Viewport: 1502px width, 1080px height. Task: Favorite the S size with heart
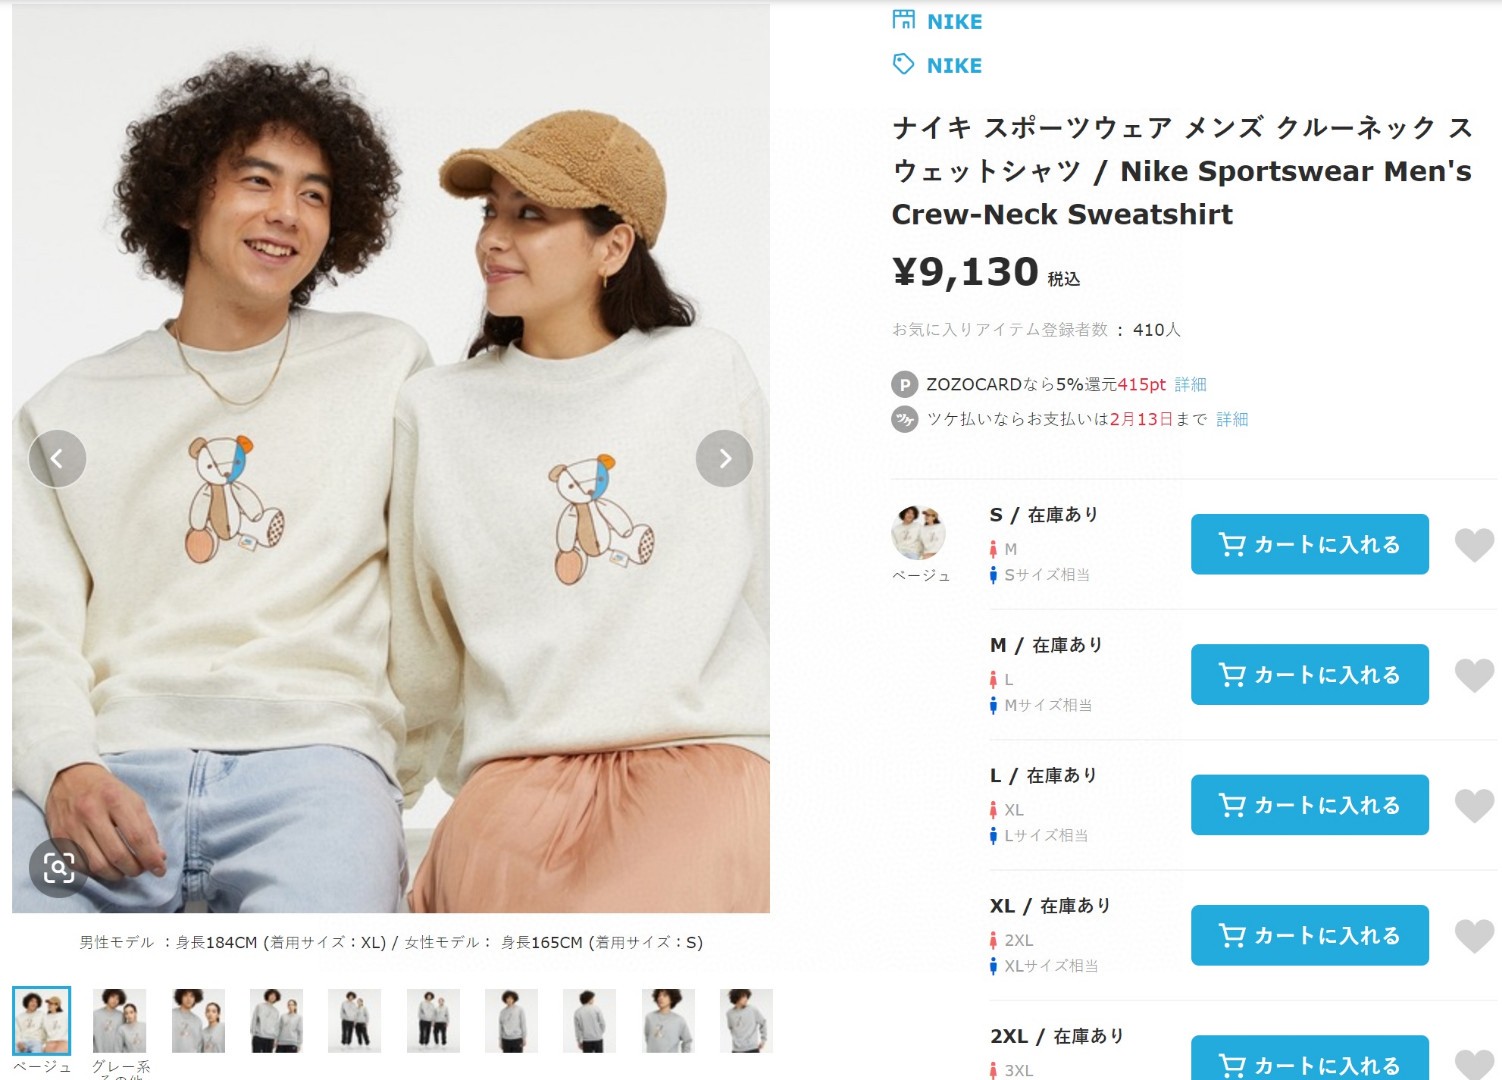pyautogui.click(x=1474, y=545)
